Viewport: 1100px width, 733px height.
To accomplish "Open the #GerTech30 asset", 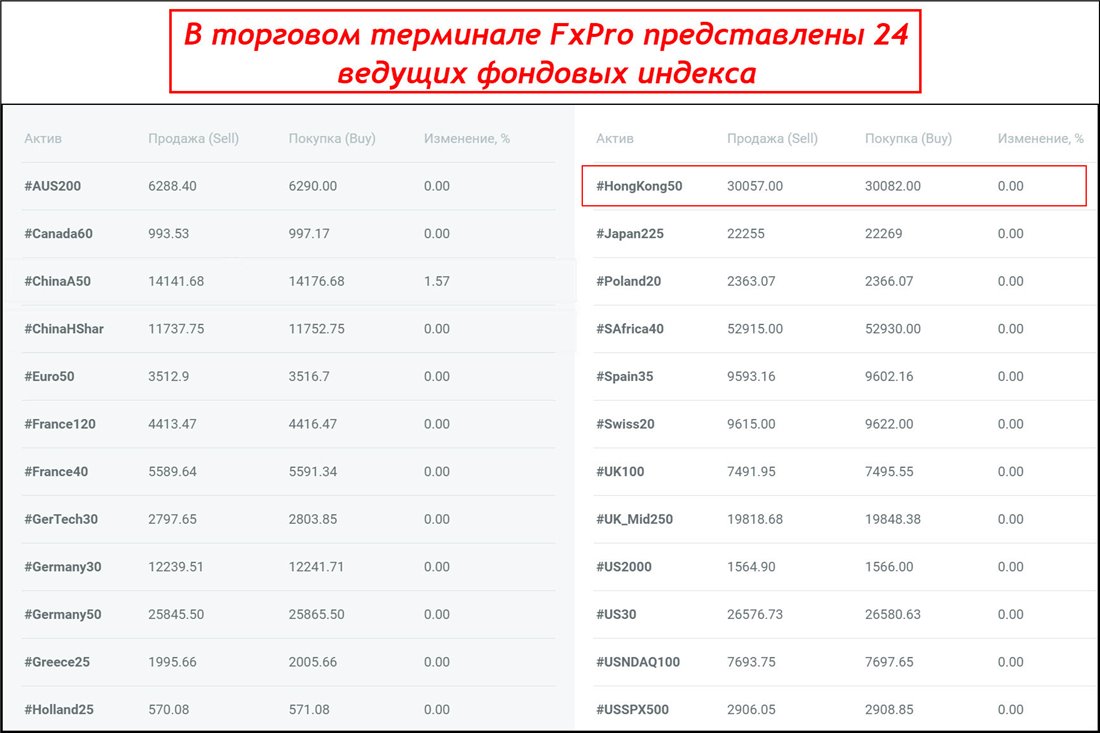I will coord(61,520).
